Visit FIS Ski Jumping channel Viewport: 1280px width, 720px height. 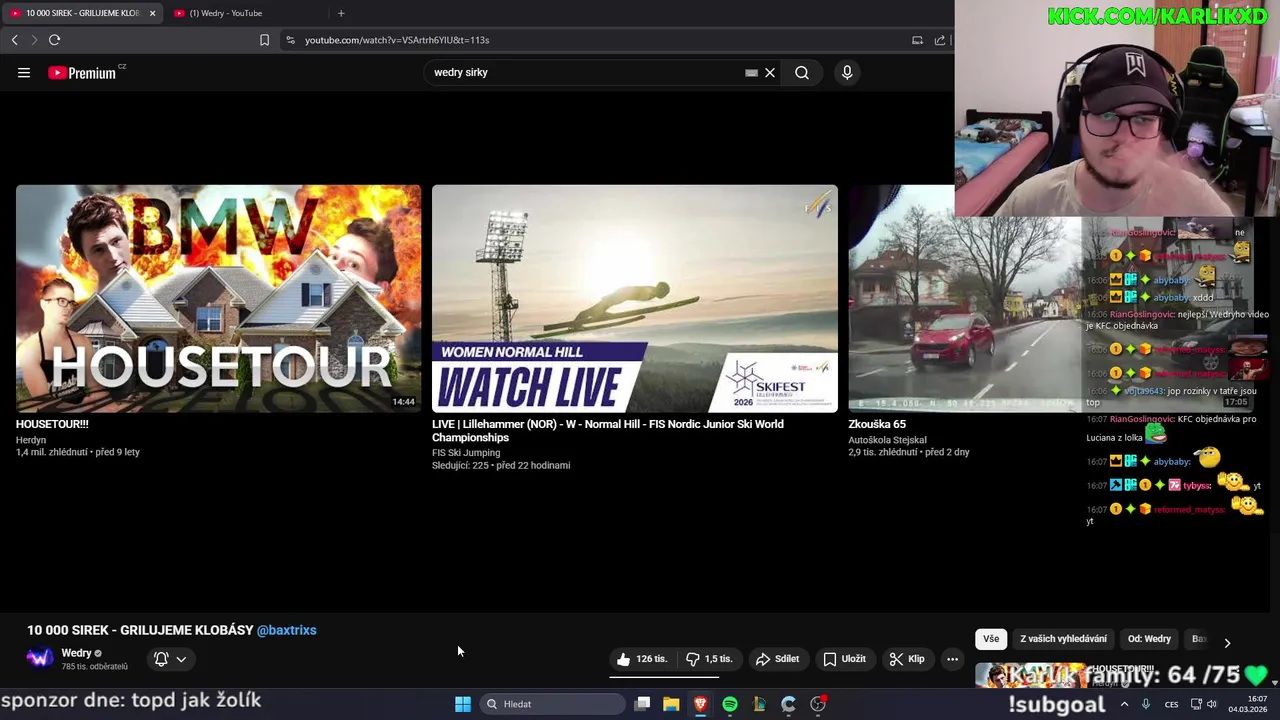pos(466,453)
